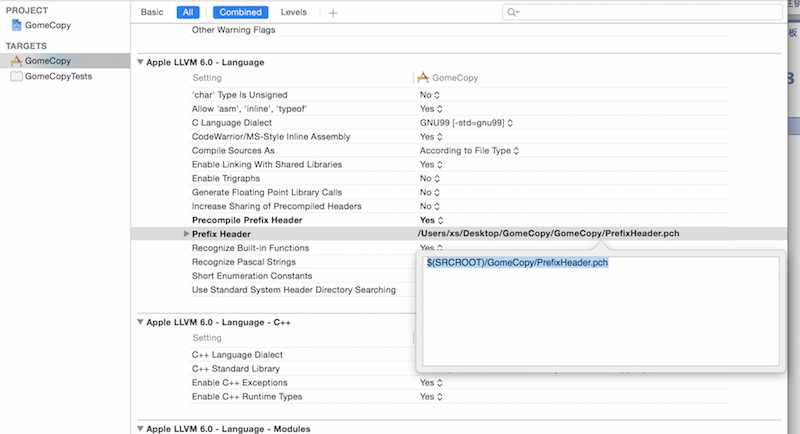The height and width of the screenshot is (434, 800).
Task: Open Enable C++ Runtime Types value popup
Action: [431, 396]
